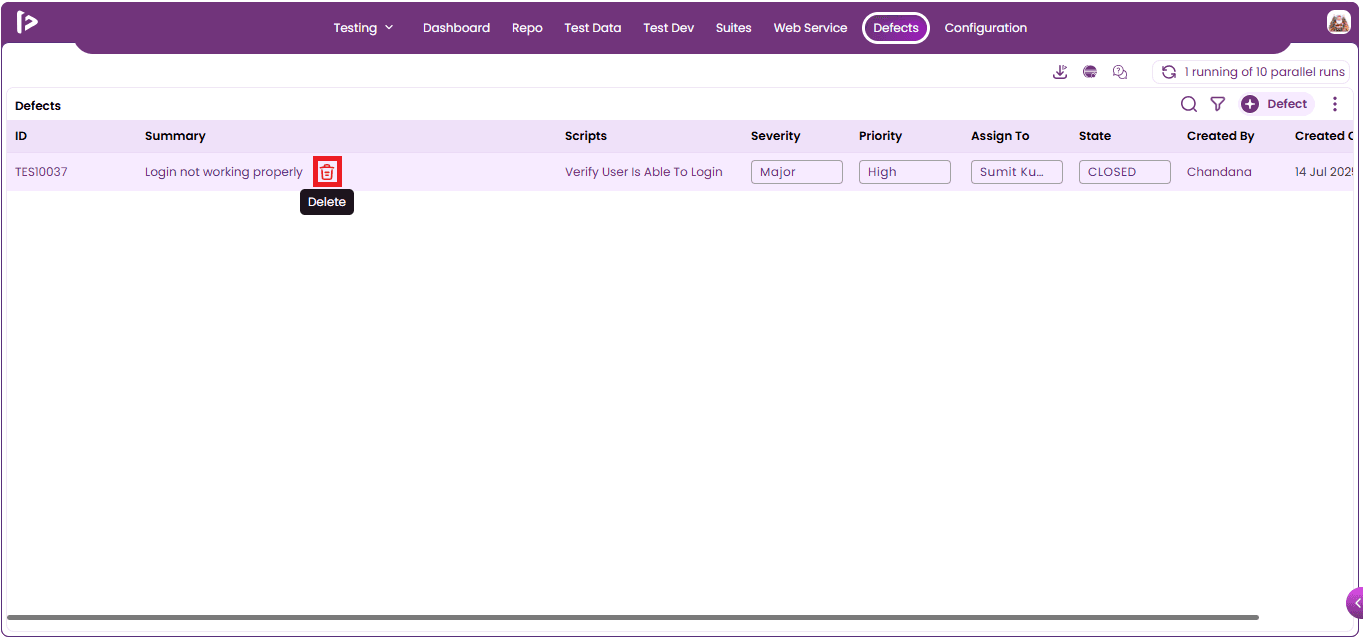Click the Assign To column header
The width and height of the screenshot is (1363, 638).
(1000, 136)
